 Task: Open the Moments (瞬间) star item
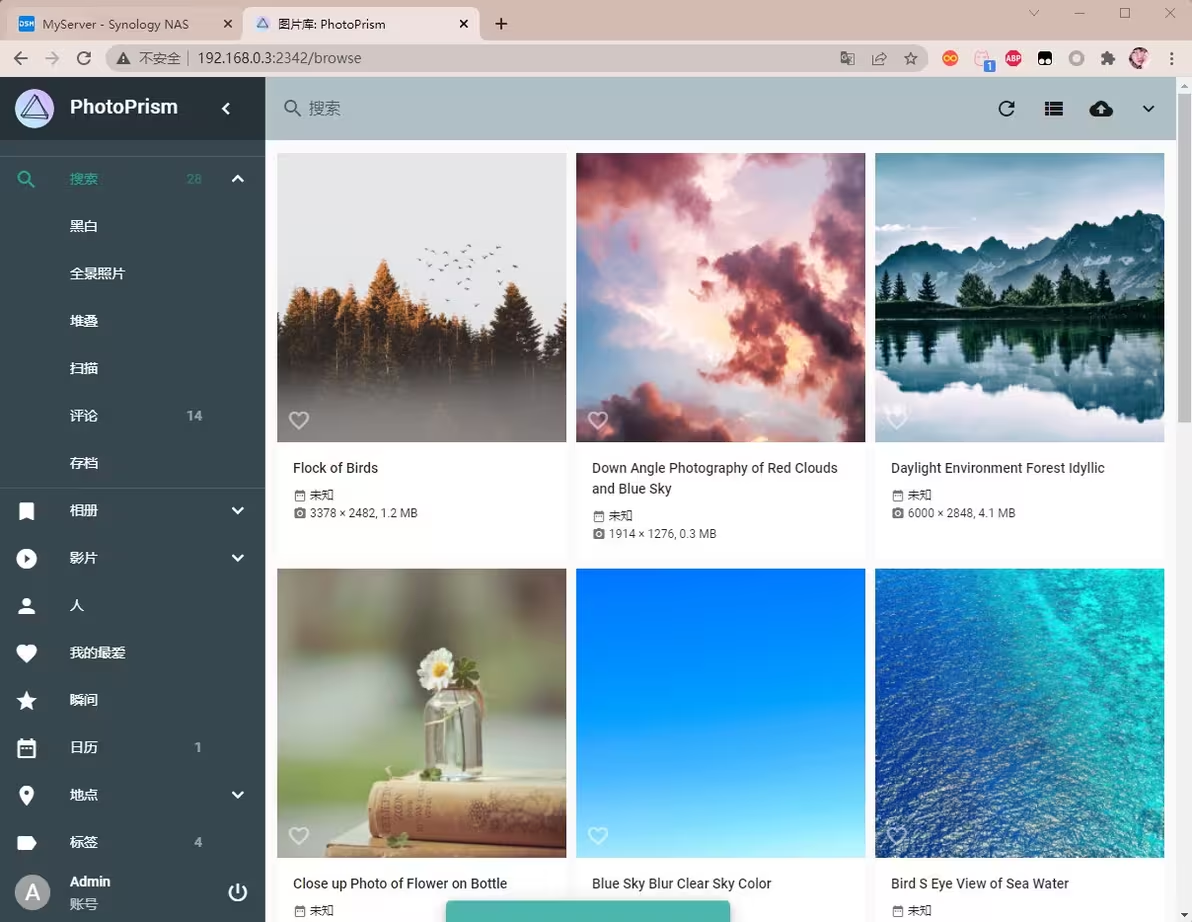click(84, 700)
